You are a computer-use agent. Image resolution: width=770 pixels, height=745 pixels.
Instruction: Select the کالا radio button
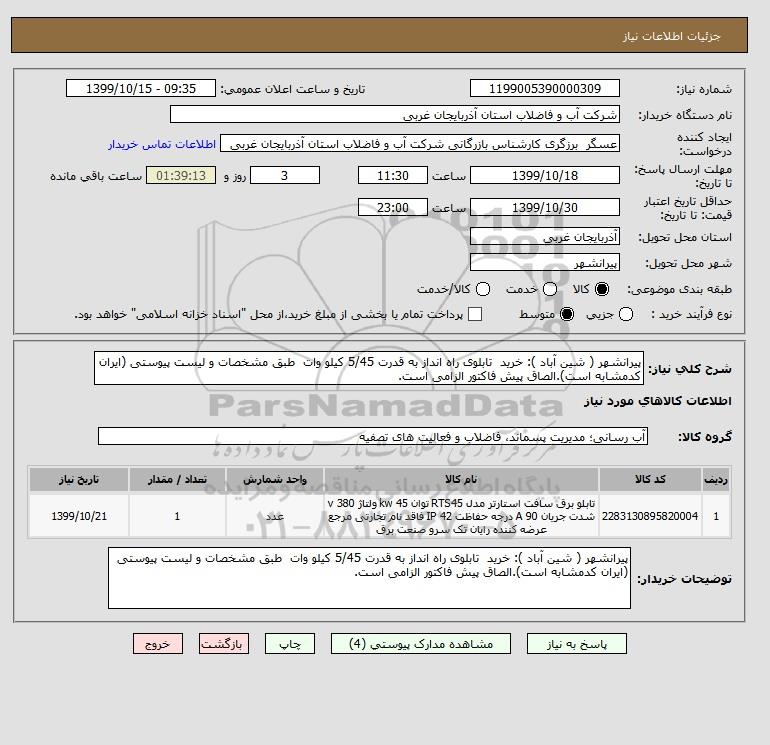(602, 289)
